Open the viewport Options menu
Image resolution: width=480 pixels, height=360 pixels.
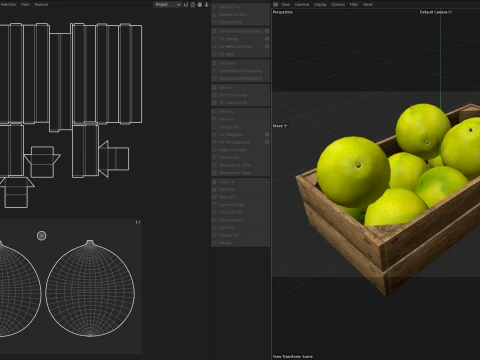click(x=338, y=5)
